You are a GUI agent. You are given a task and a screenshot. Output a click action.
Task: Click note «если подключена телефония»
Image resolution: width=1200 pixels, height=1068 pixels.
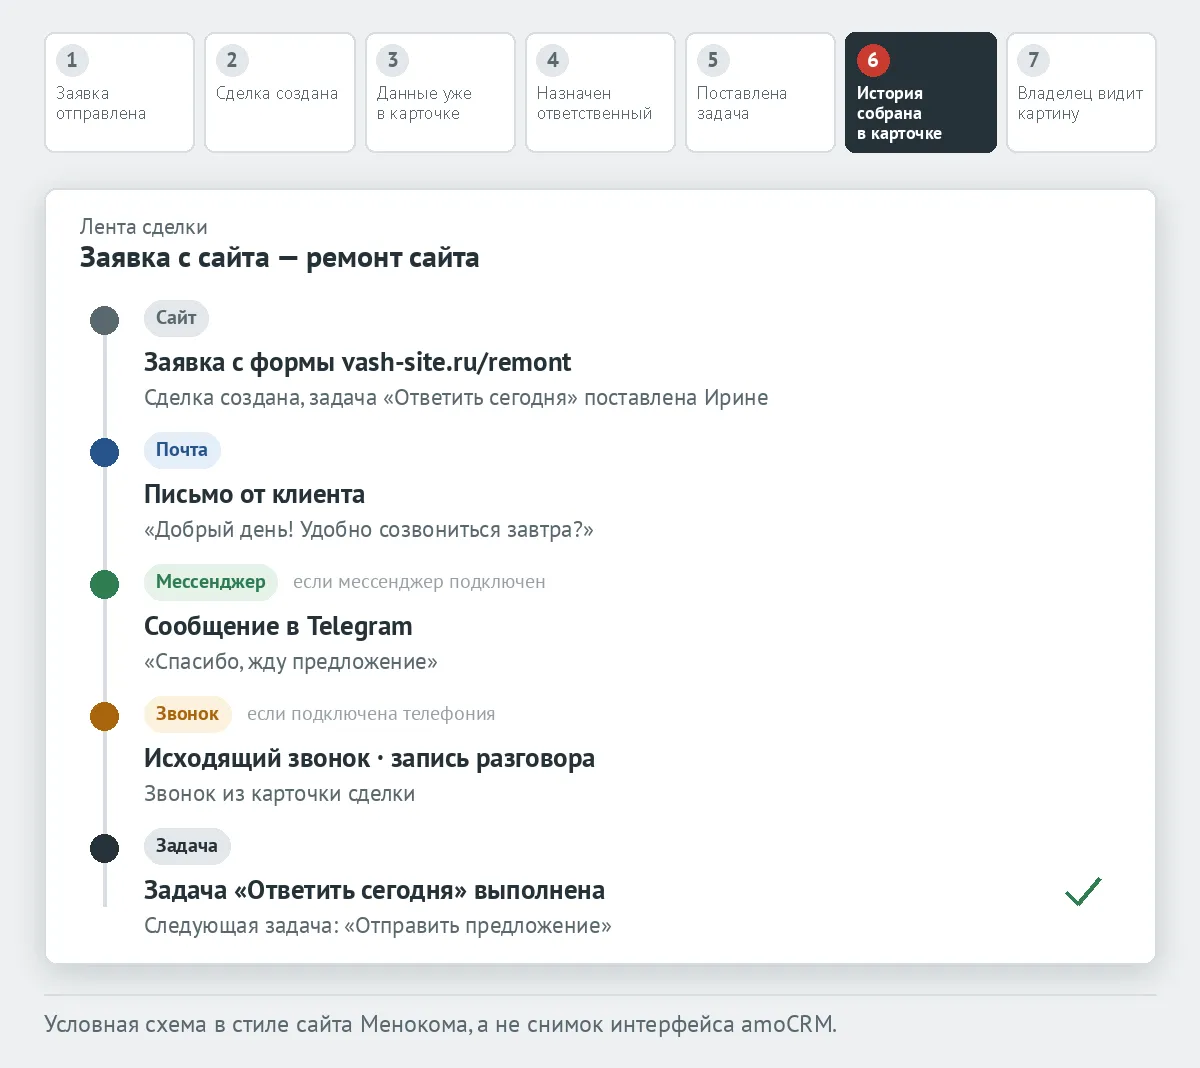tap(371, 714)
